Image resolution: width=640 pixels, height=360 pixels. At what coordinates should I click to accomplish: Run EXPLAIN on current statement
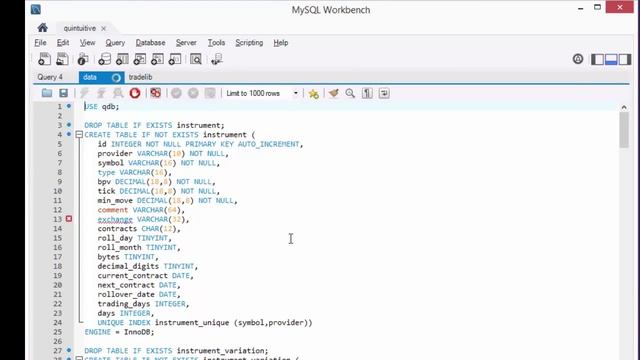coord(118,93)
